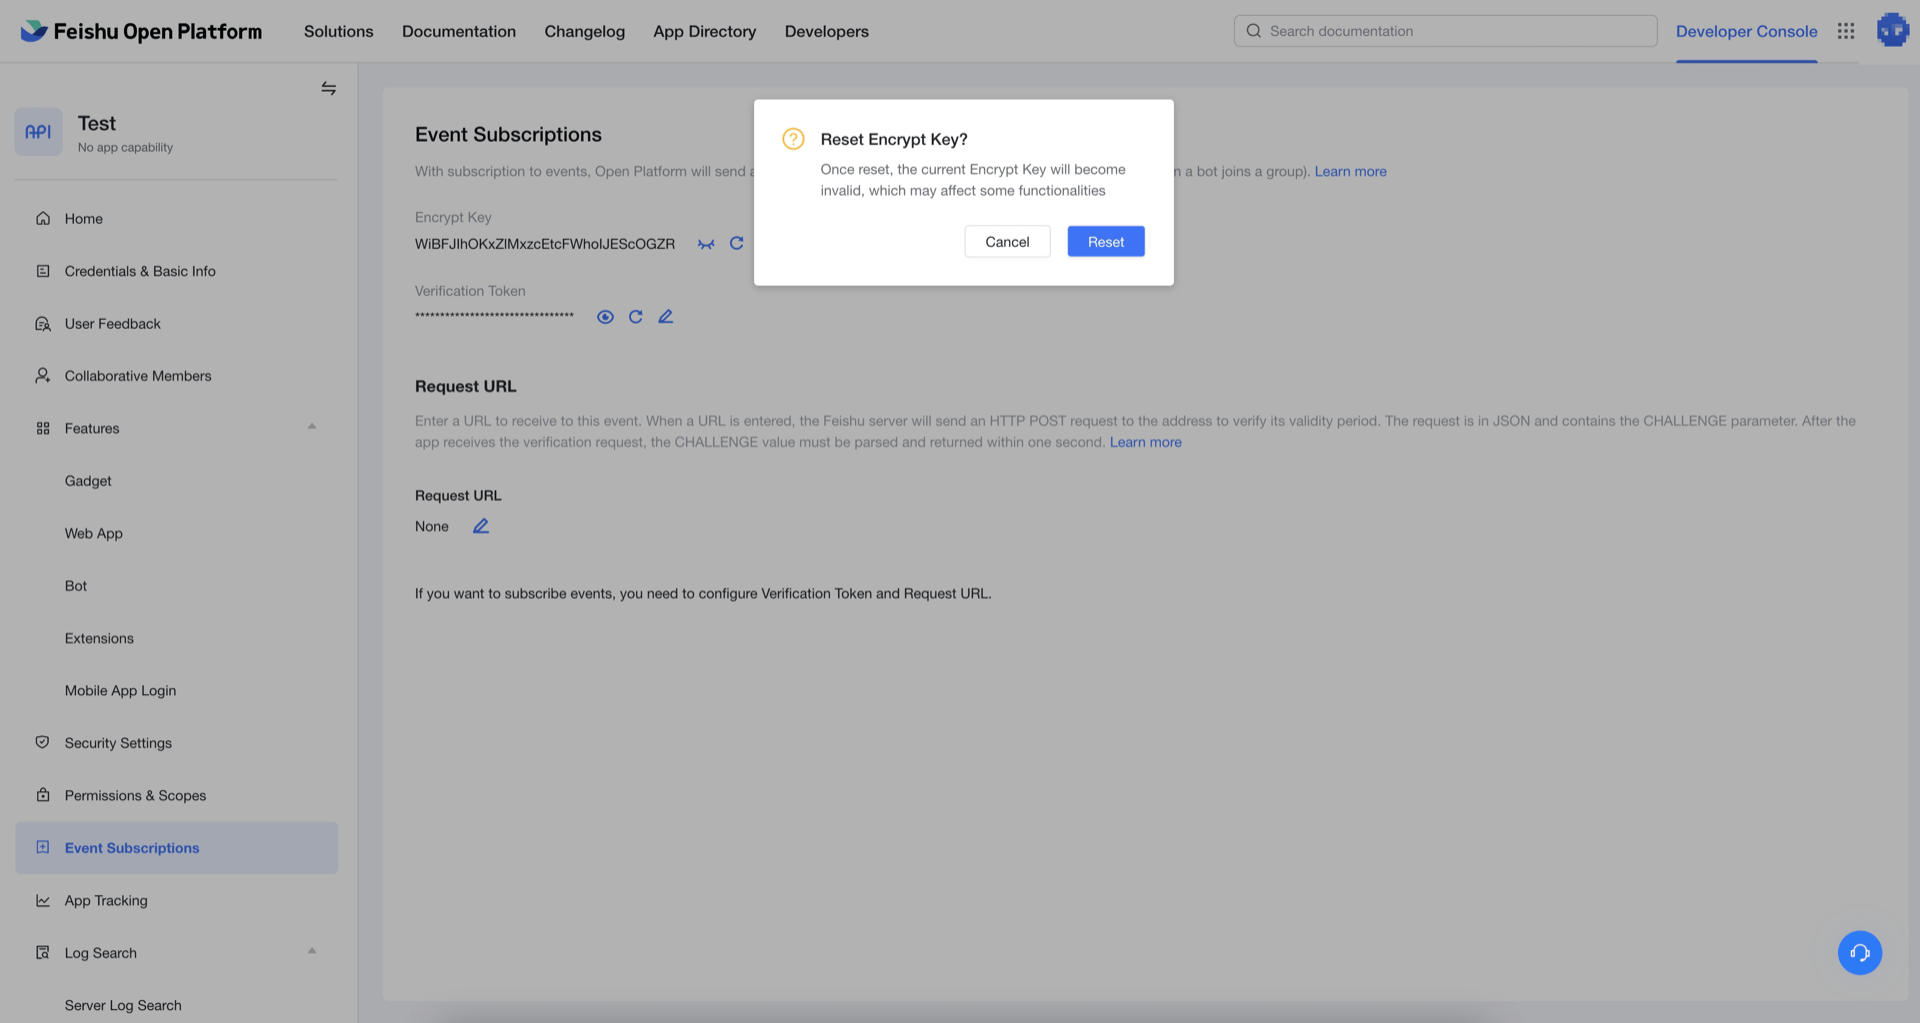Click the Reset button in dialog
Viewport: 1920px width, 1023px height.
[x=1105, y=242]
